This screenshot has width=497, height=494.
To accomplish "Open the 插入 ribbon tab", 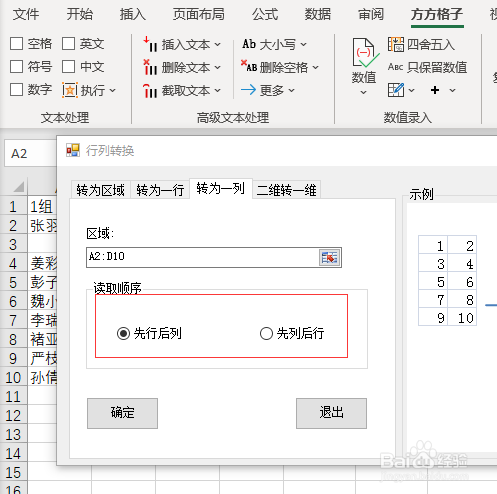I will click(x=133, y=14).
